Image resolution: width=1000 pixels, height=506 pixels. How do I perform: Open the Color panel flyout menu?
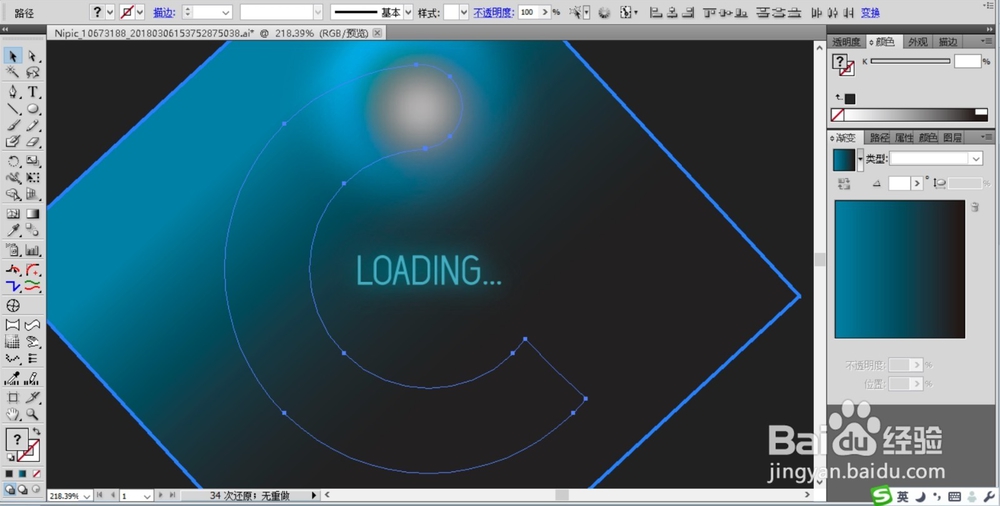click(x=986, y=41)
